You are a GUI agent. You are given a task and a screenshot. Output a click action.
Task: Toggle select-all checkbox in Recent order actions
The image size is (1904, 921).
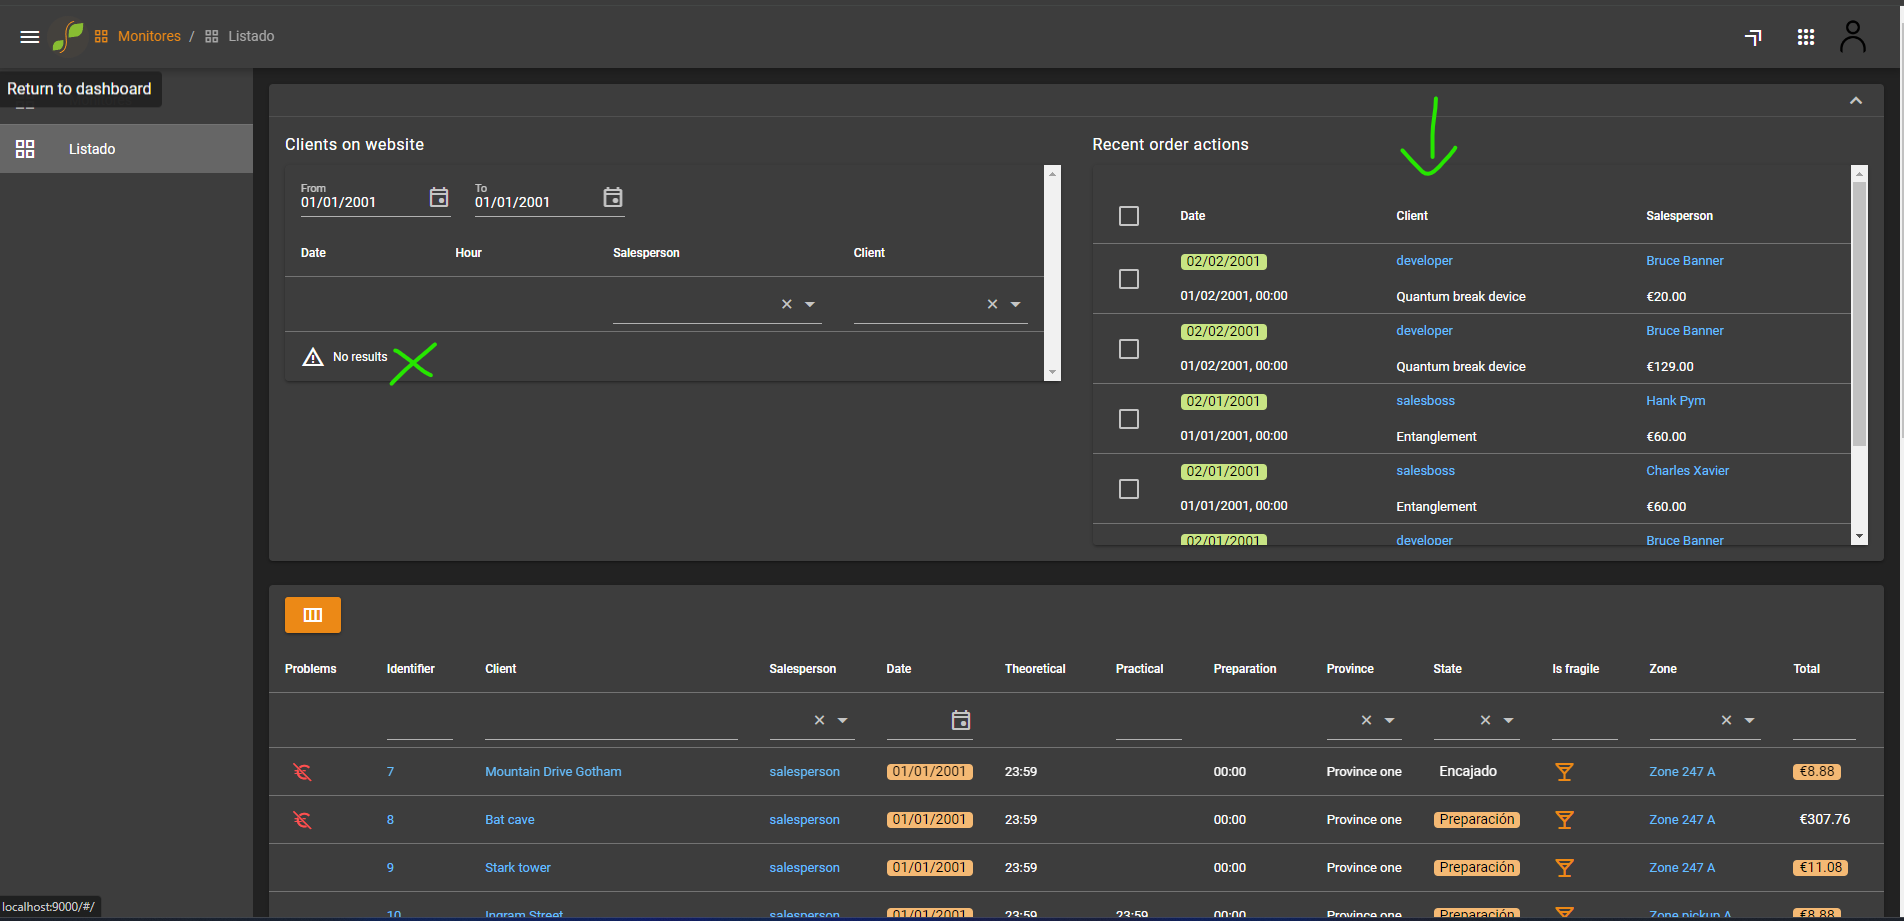(1129, 216)
